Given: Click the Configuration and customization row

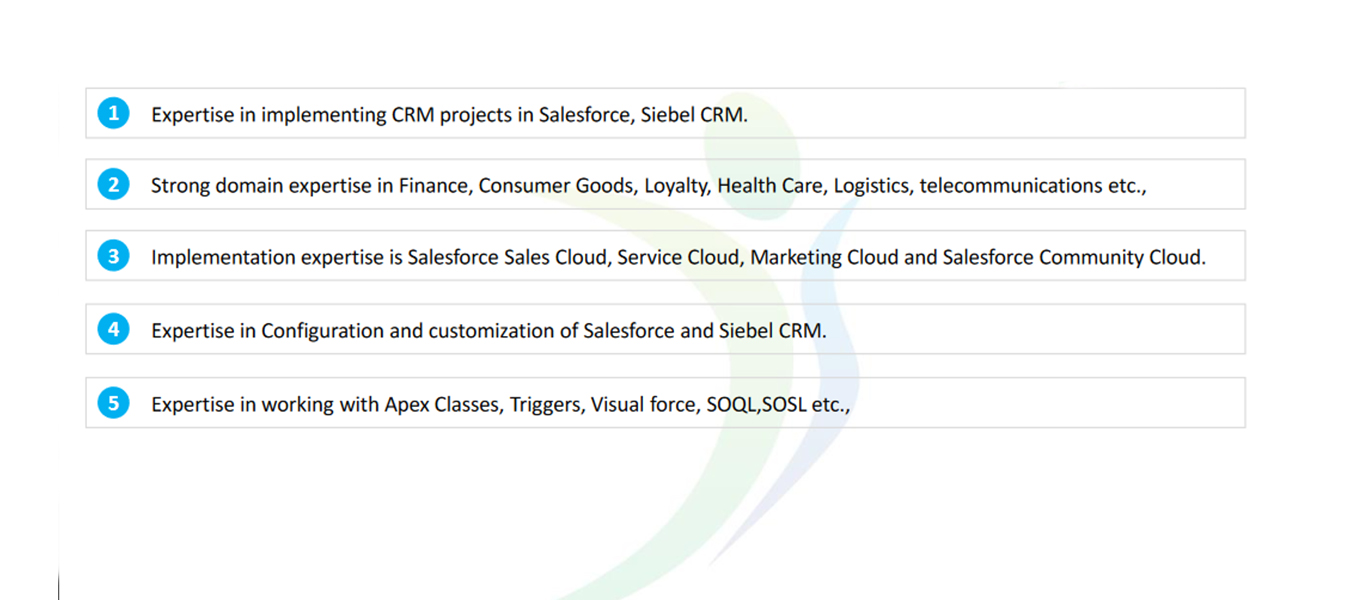Looking at the screenshot, I should coord(665,329).
